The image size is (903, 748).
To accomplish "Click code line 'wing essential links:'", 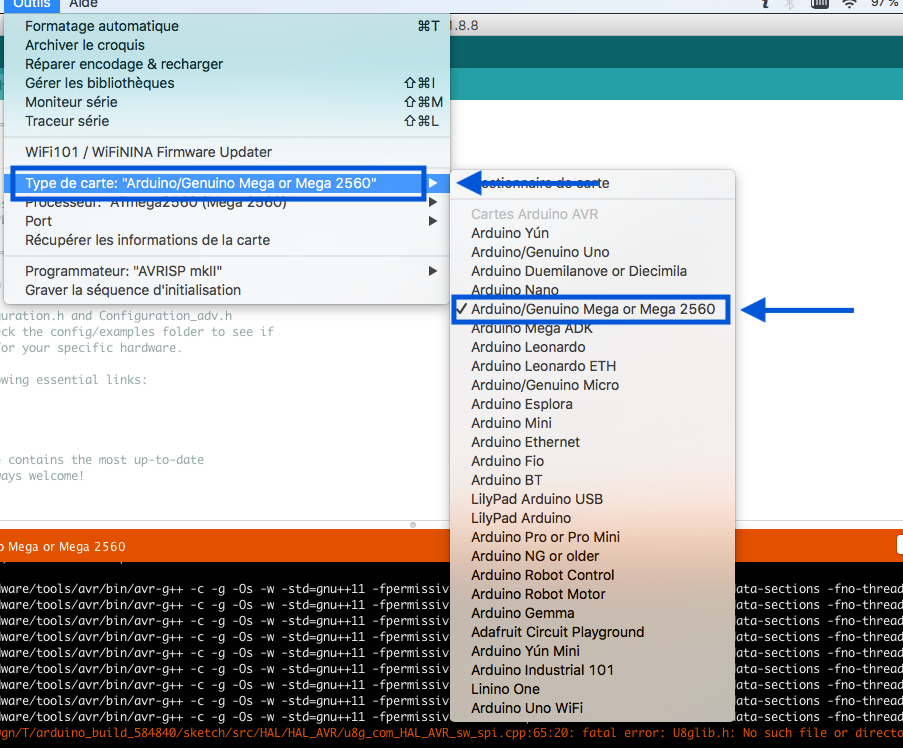I will coord(74,379).
